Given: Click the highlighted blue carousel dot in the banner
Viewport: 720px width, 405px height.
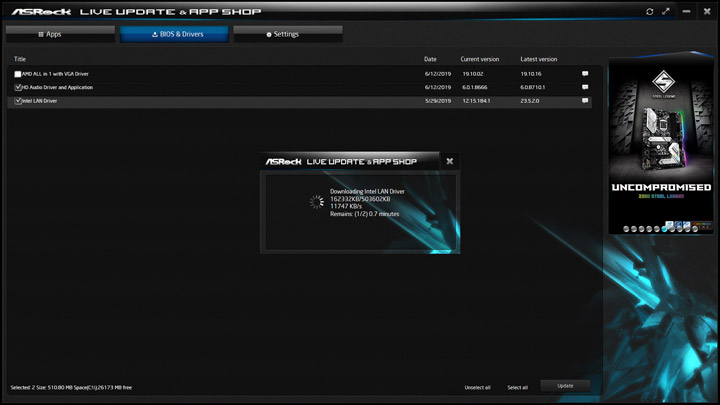Looking at the screenshot, I should point(664,229).
